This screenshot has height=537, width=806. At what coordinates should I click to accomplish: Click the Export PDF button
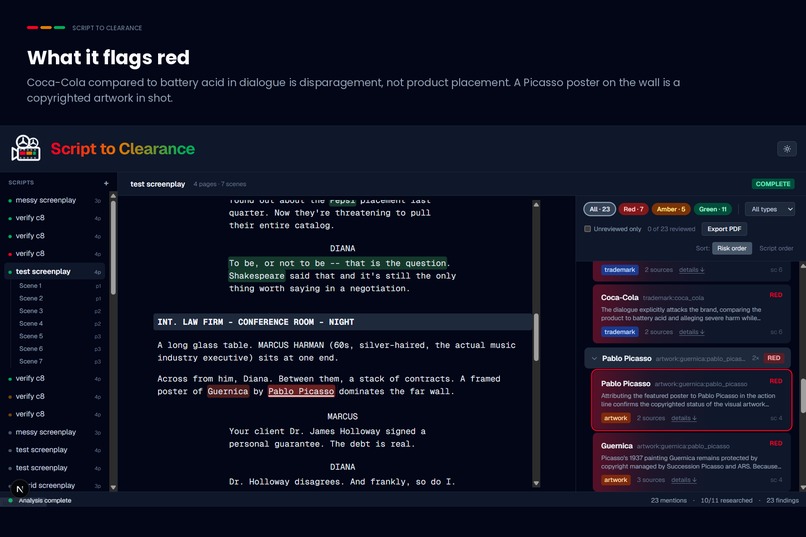click(724, 229)
